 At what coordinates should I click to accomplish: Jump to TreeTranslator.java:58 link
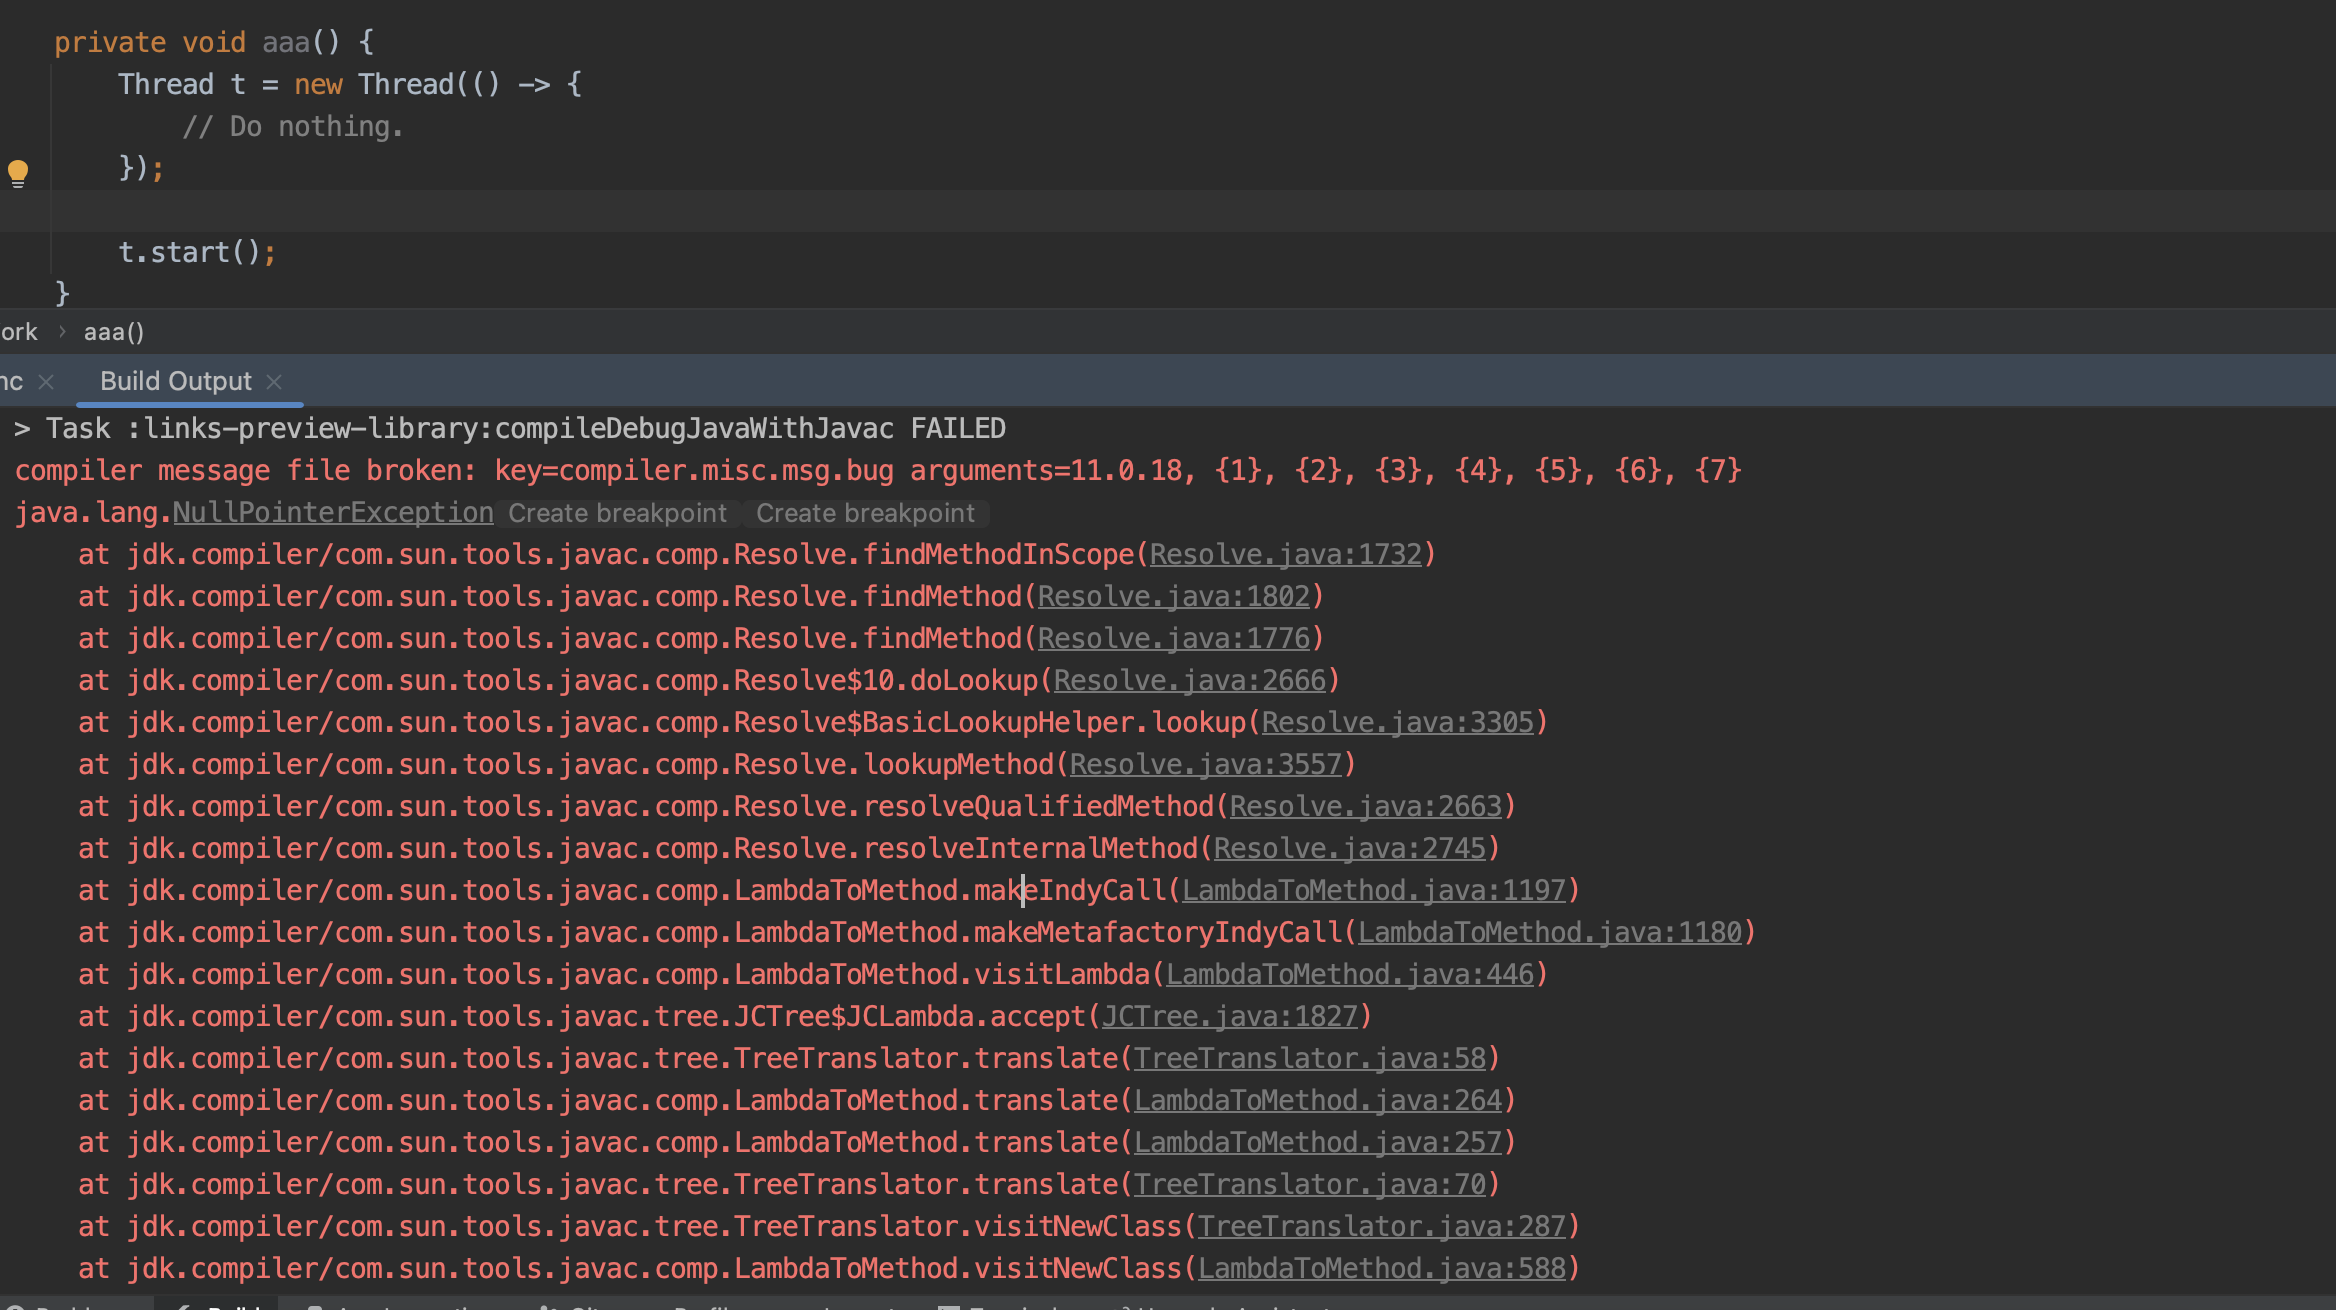[x=1309, y=1059]
